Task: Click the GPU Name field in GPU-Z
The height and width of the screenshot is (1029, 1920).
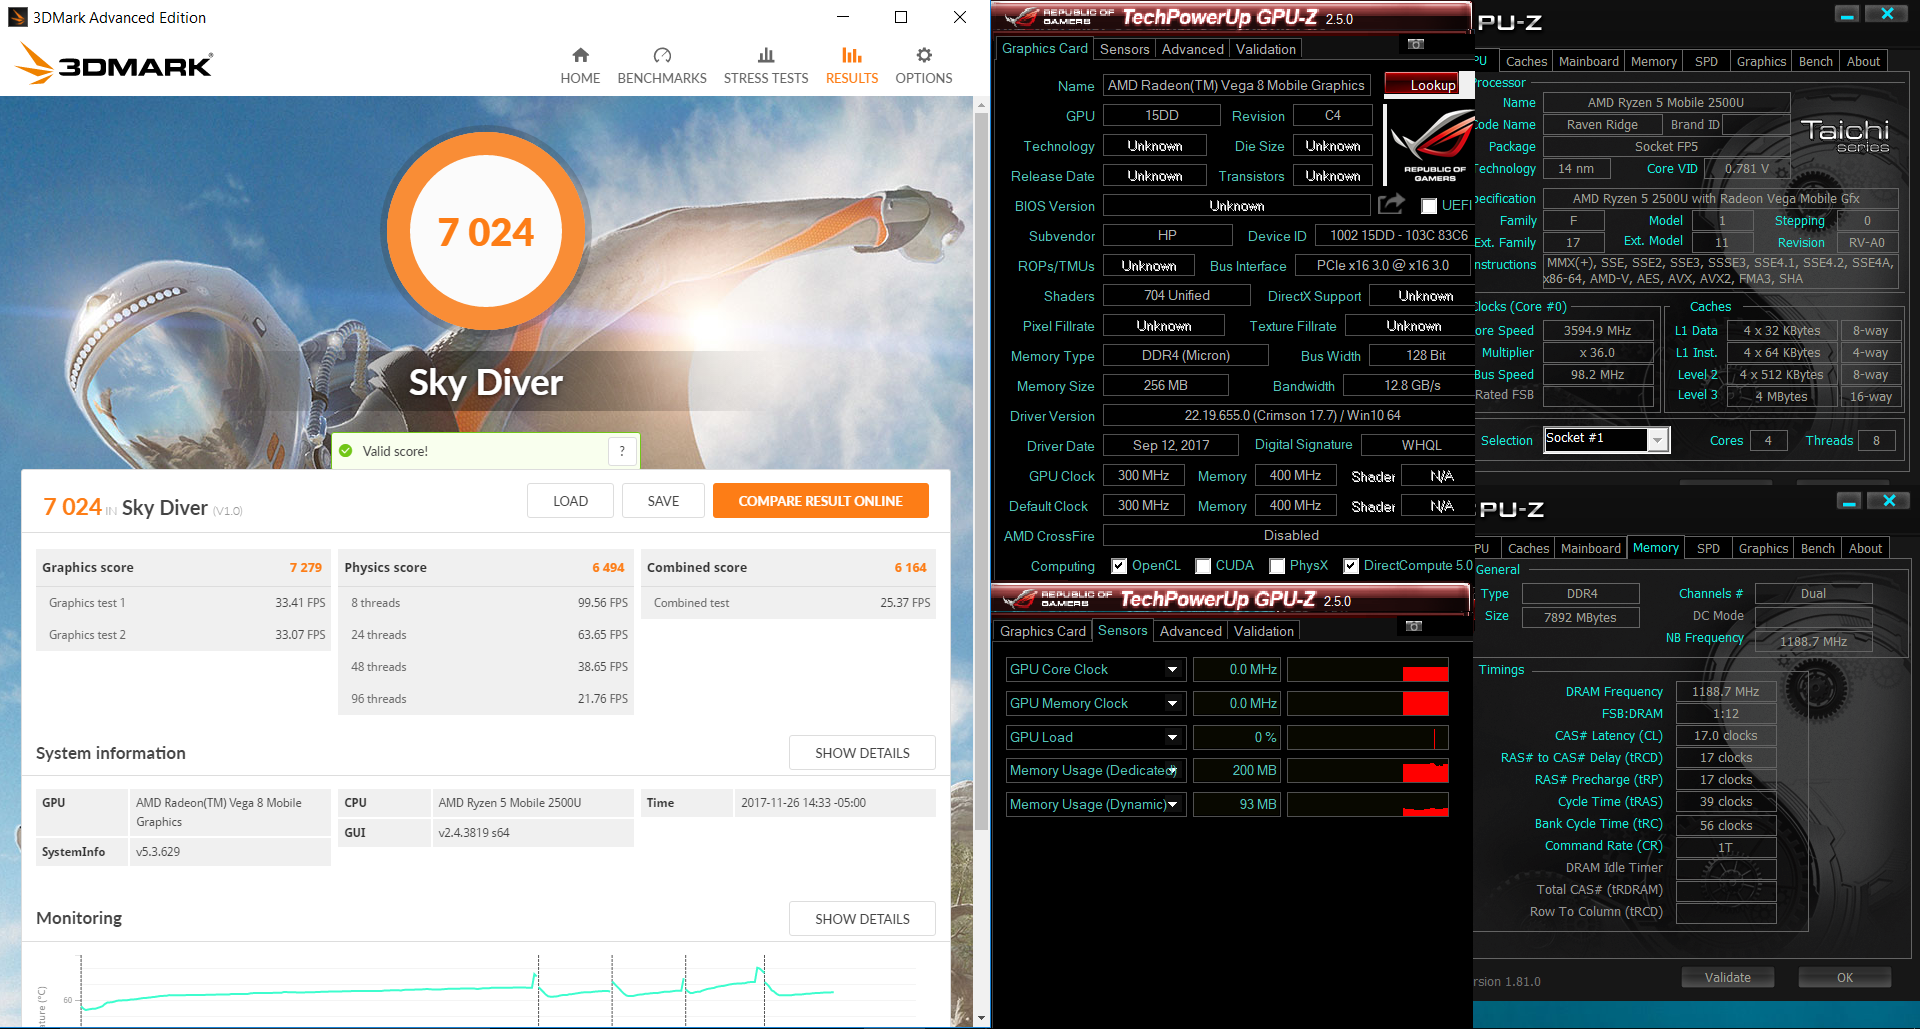Action: pyautogui.click(x=1236, y=85)
